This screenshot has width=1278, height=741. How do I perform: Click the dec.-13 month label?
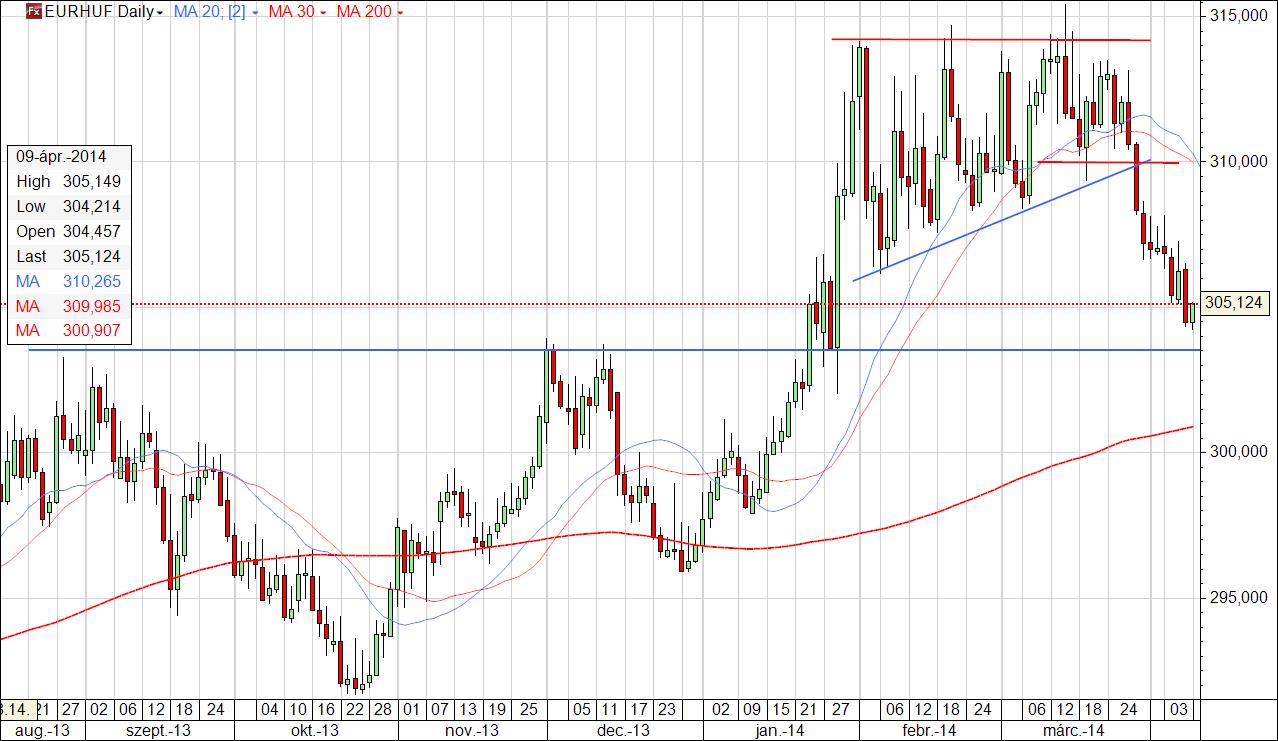click(x=624, y=731)
